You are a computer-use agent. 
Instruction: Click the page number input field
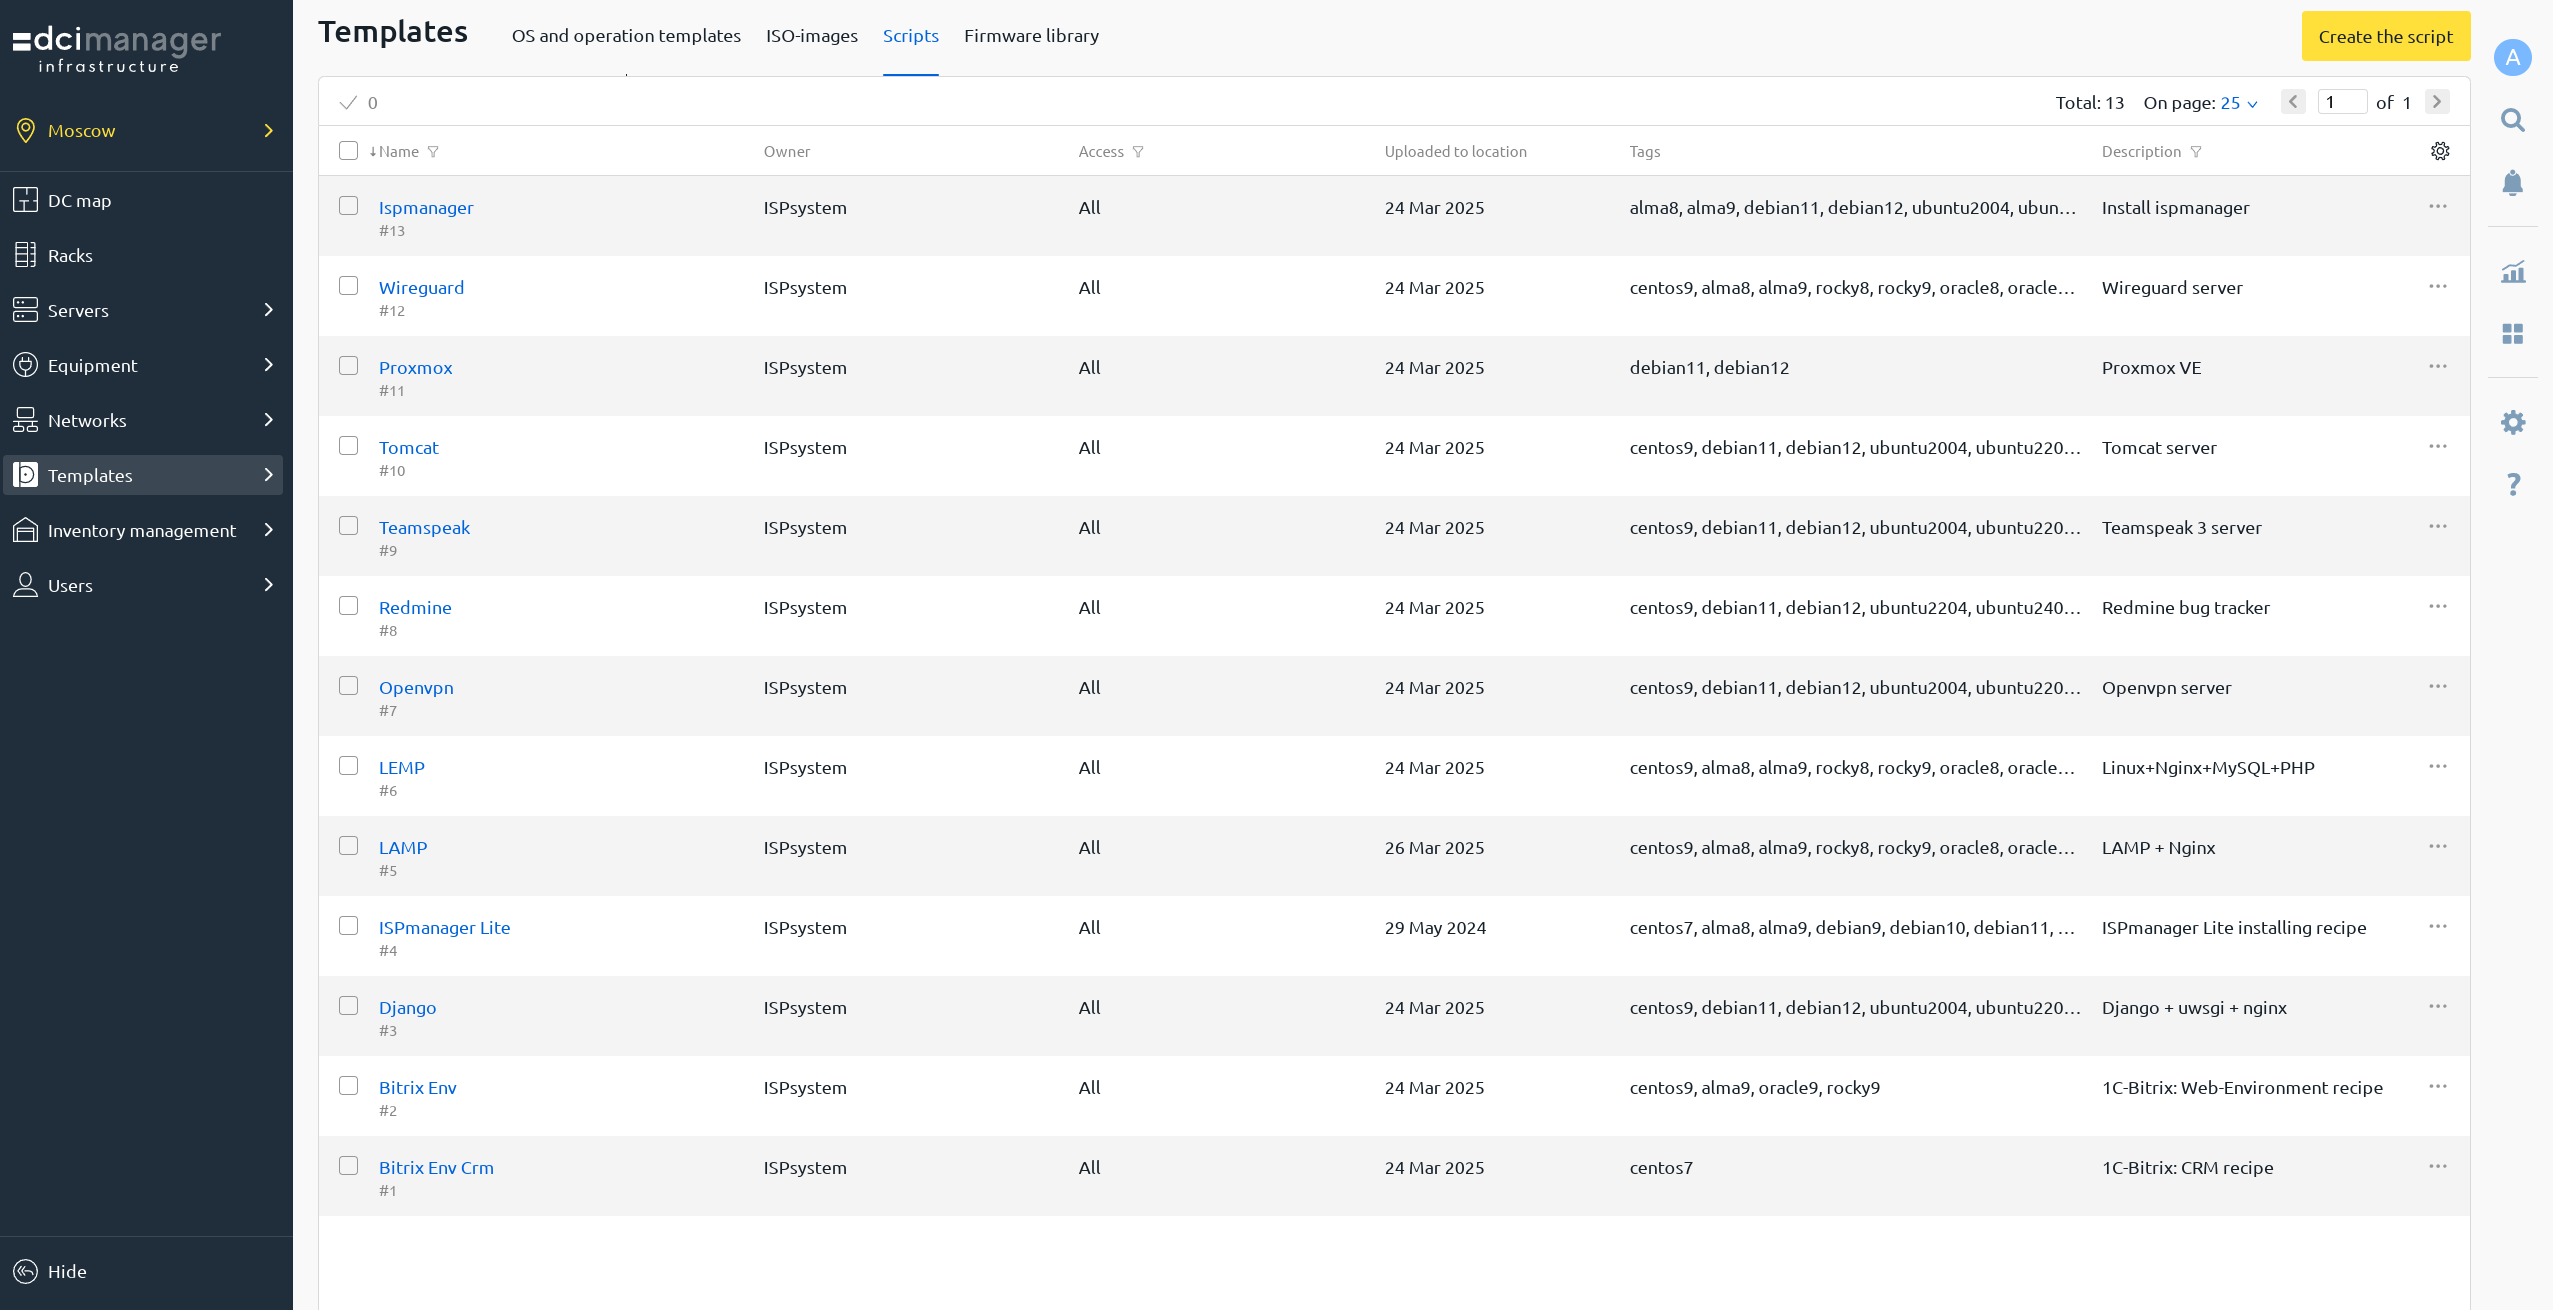click(2340, 102)
